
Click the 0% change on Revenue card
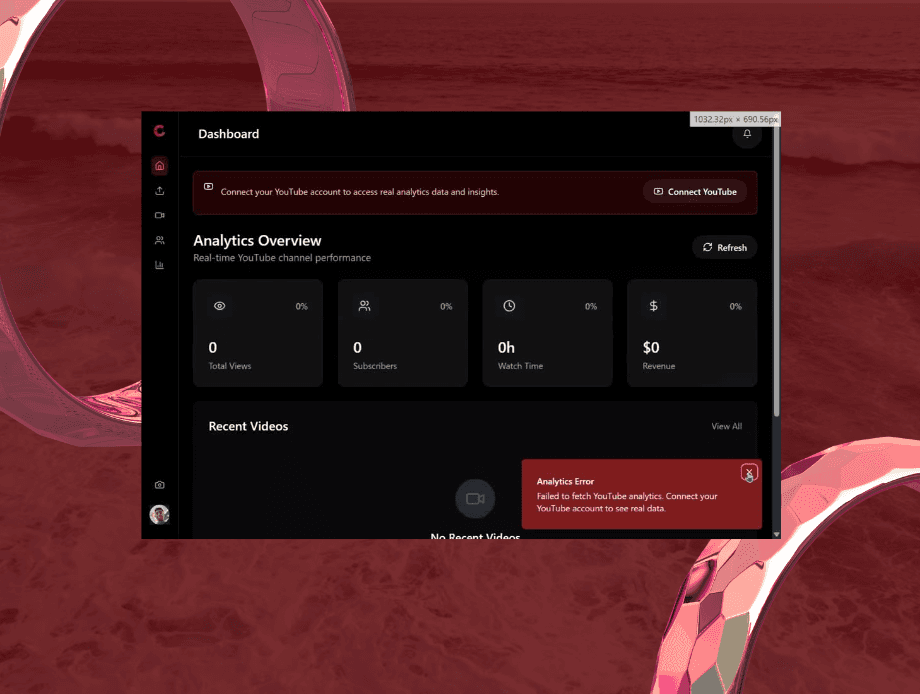(735, 306)
